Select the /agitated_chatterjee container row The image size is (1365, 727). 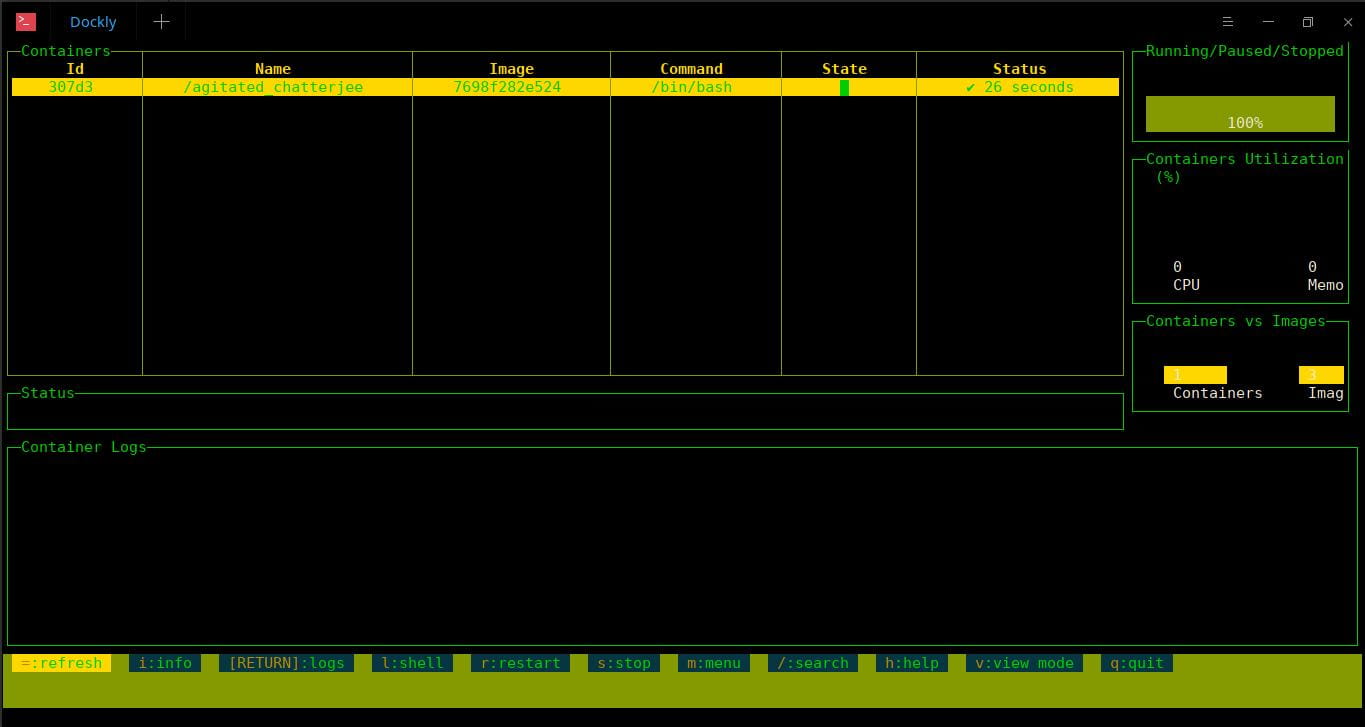565,87
